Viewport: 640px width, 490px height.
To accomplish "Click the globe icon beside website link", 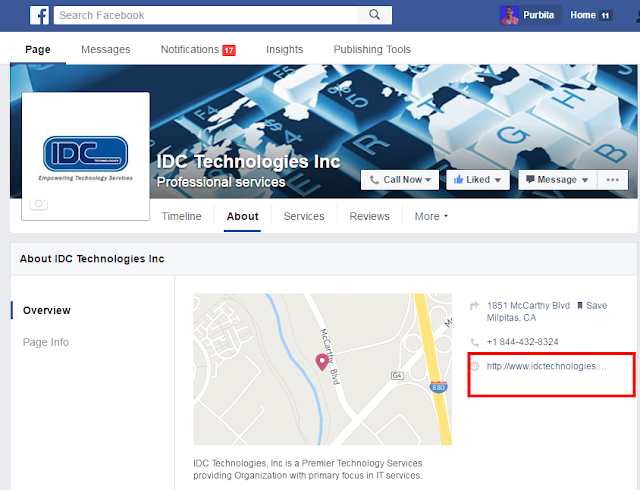I will click(475, 366).
